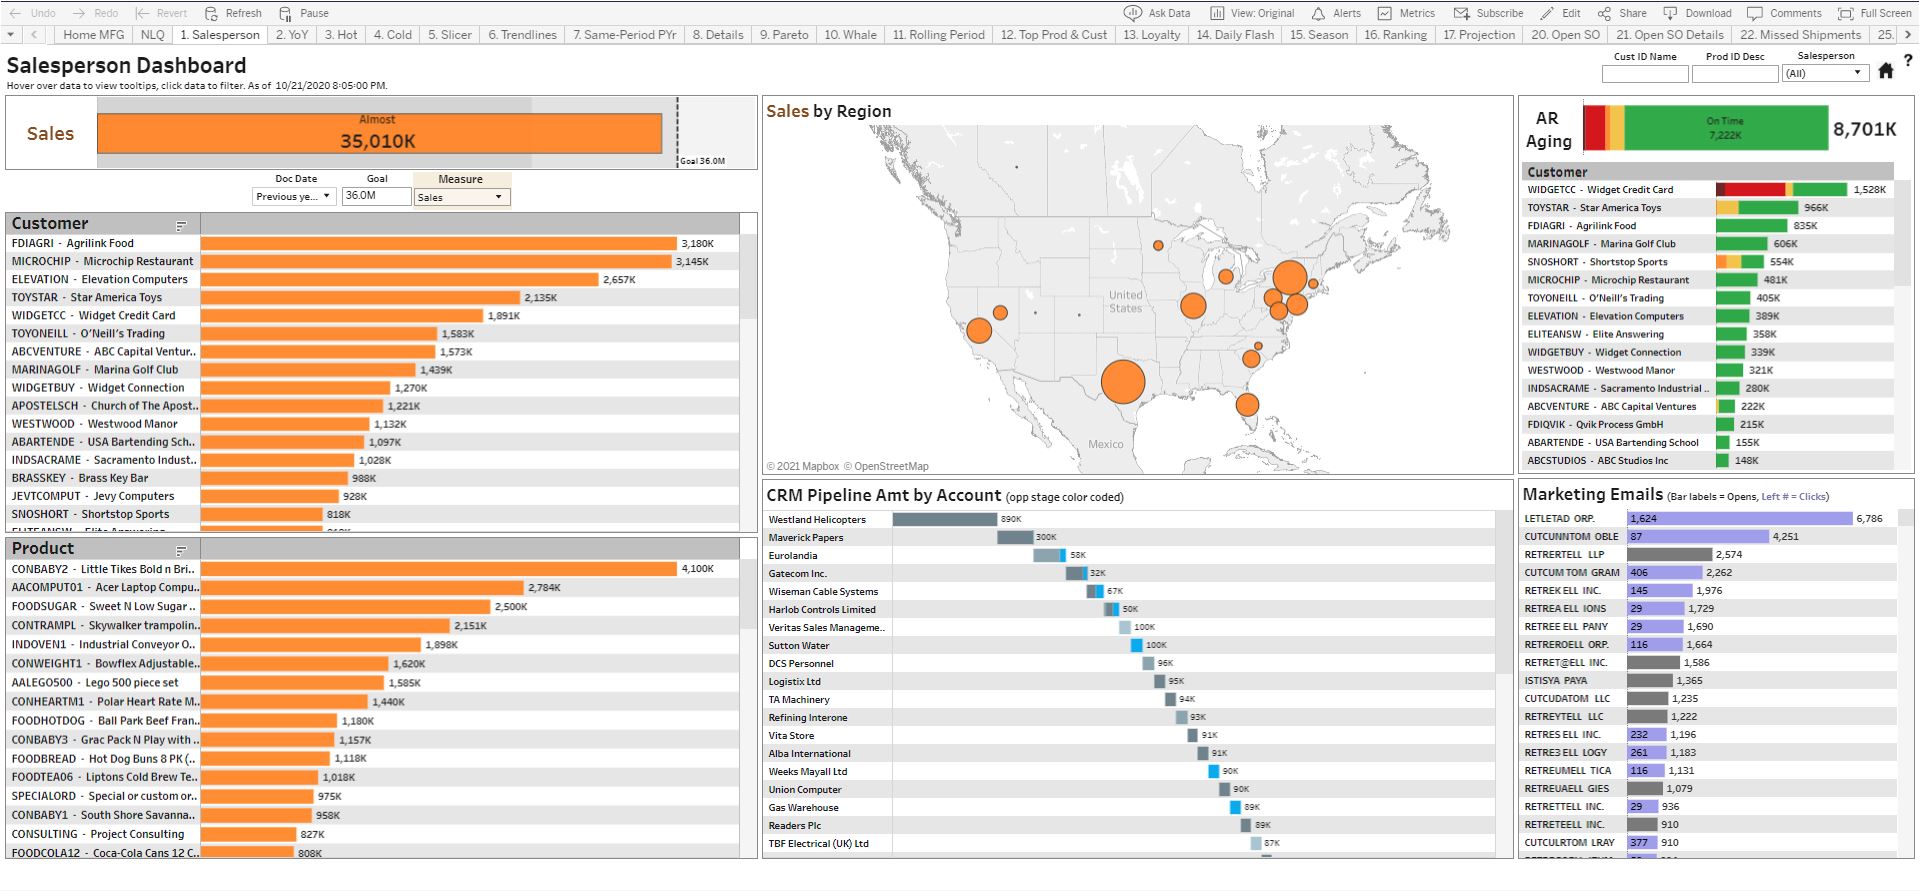Image resolution: width=1920 pixels, height=893 pixels.
Task: Open the 5. Slicer tab
Action: [x=450, y=34]
